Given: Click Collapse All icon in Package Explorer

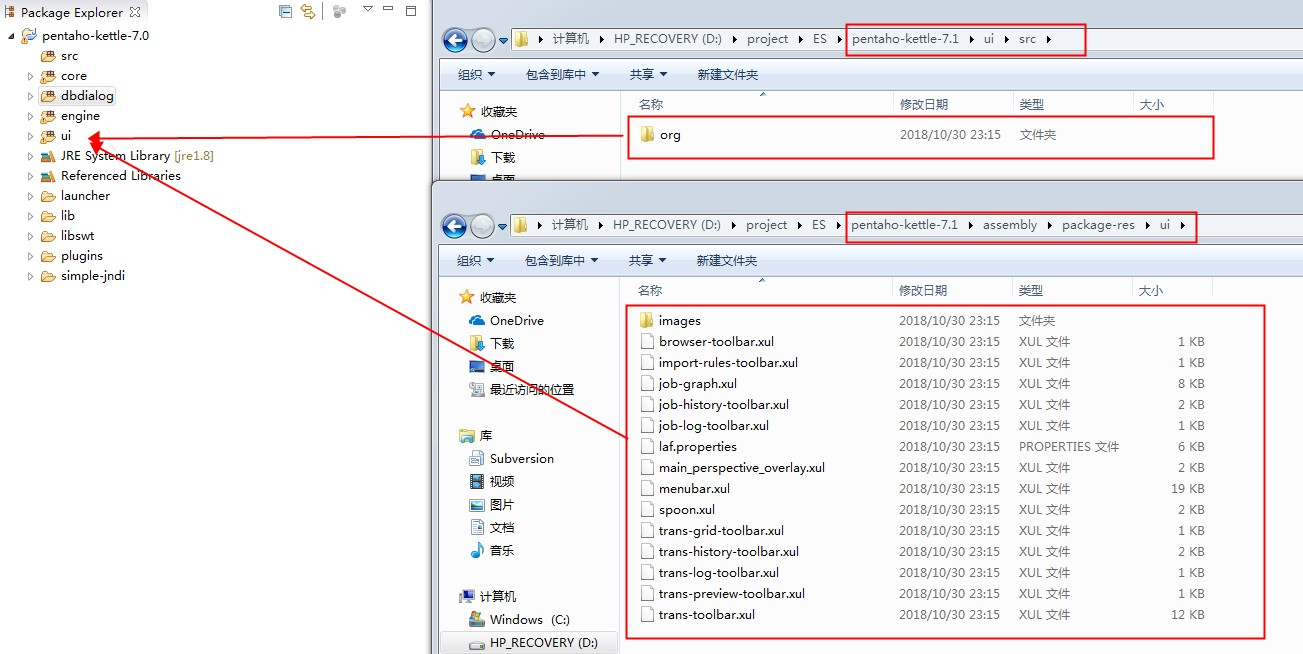Looking at the screenshot, I should [x=286, y=12].
